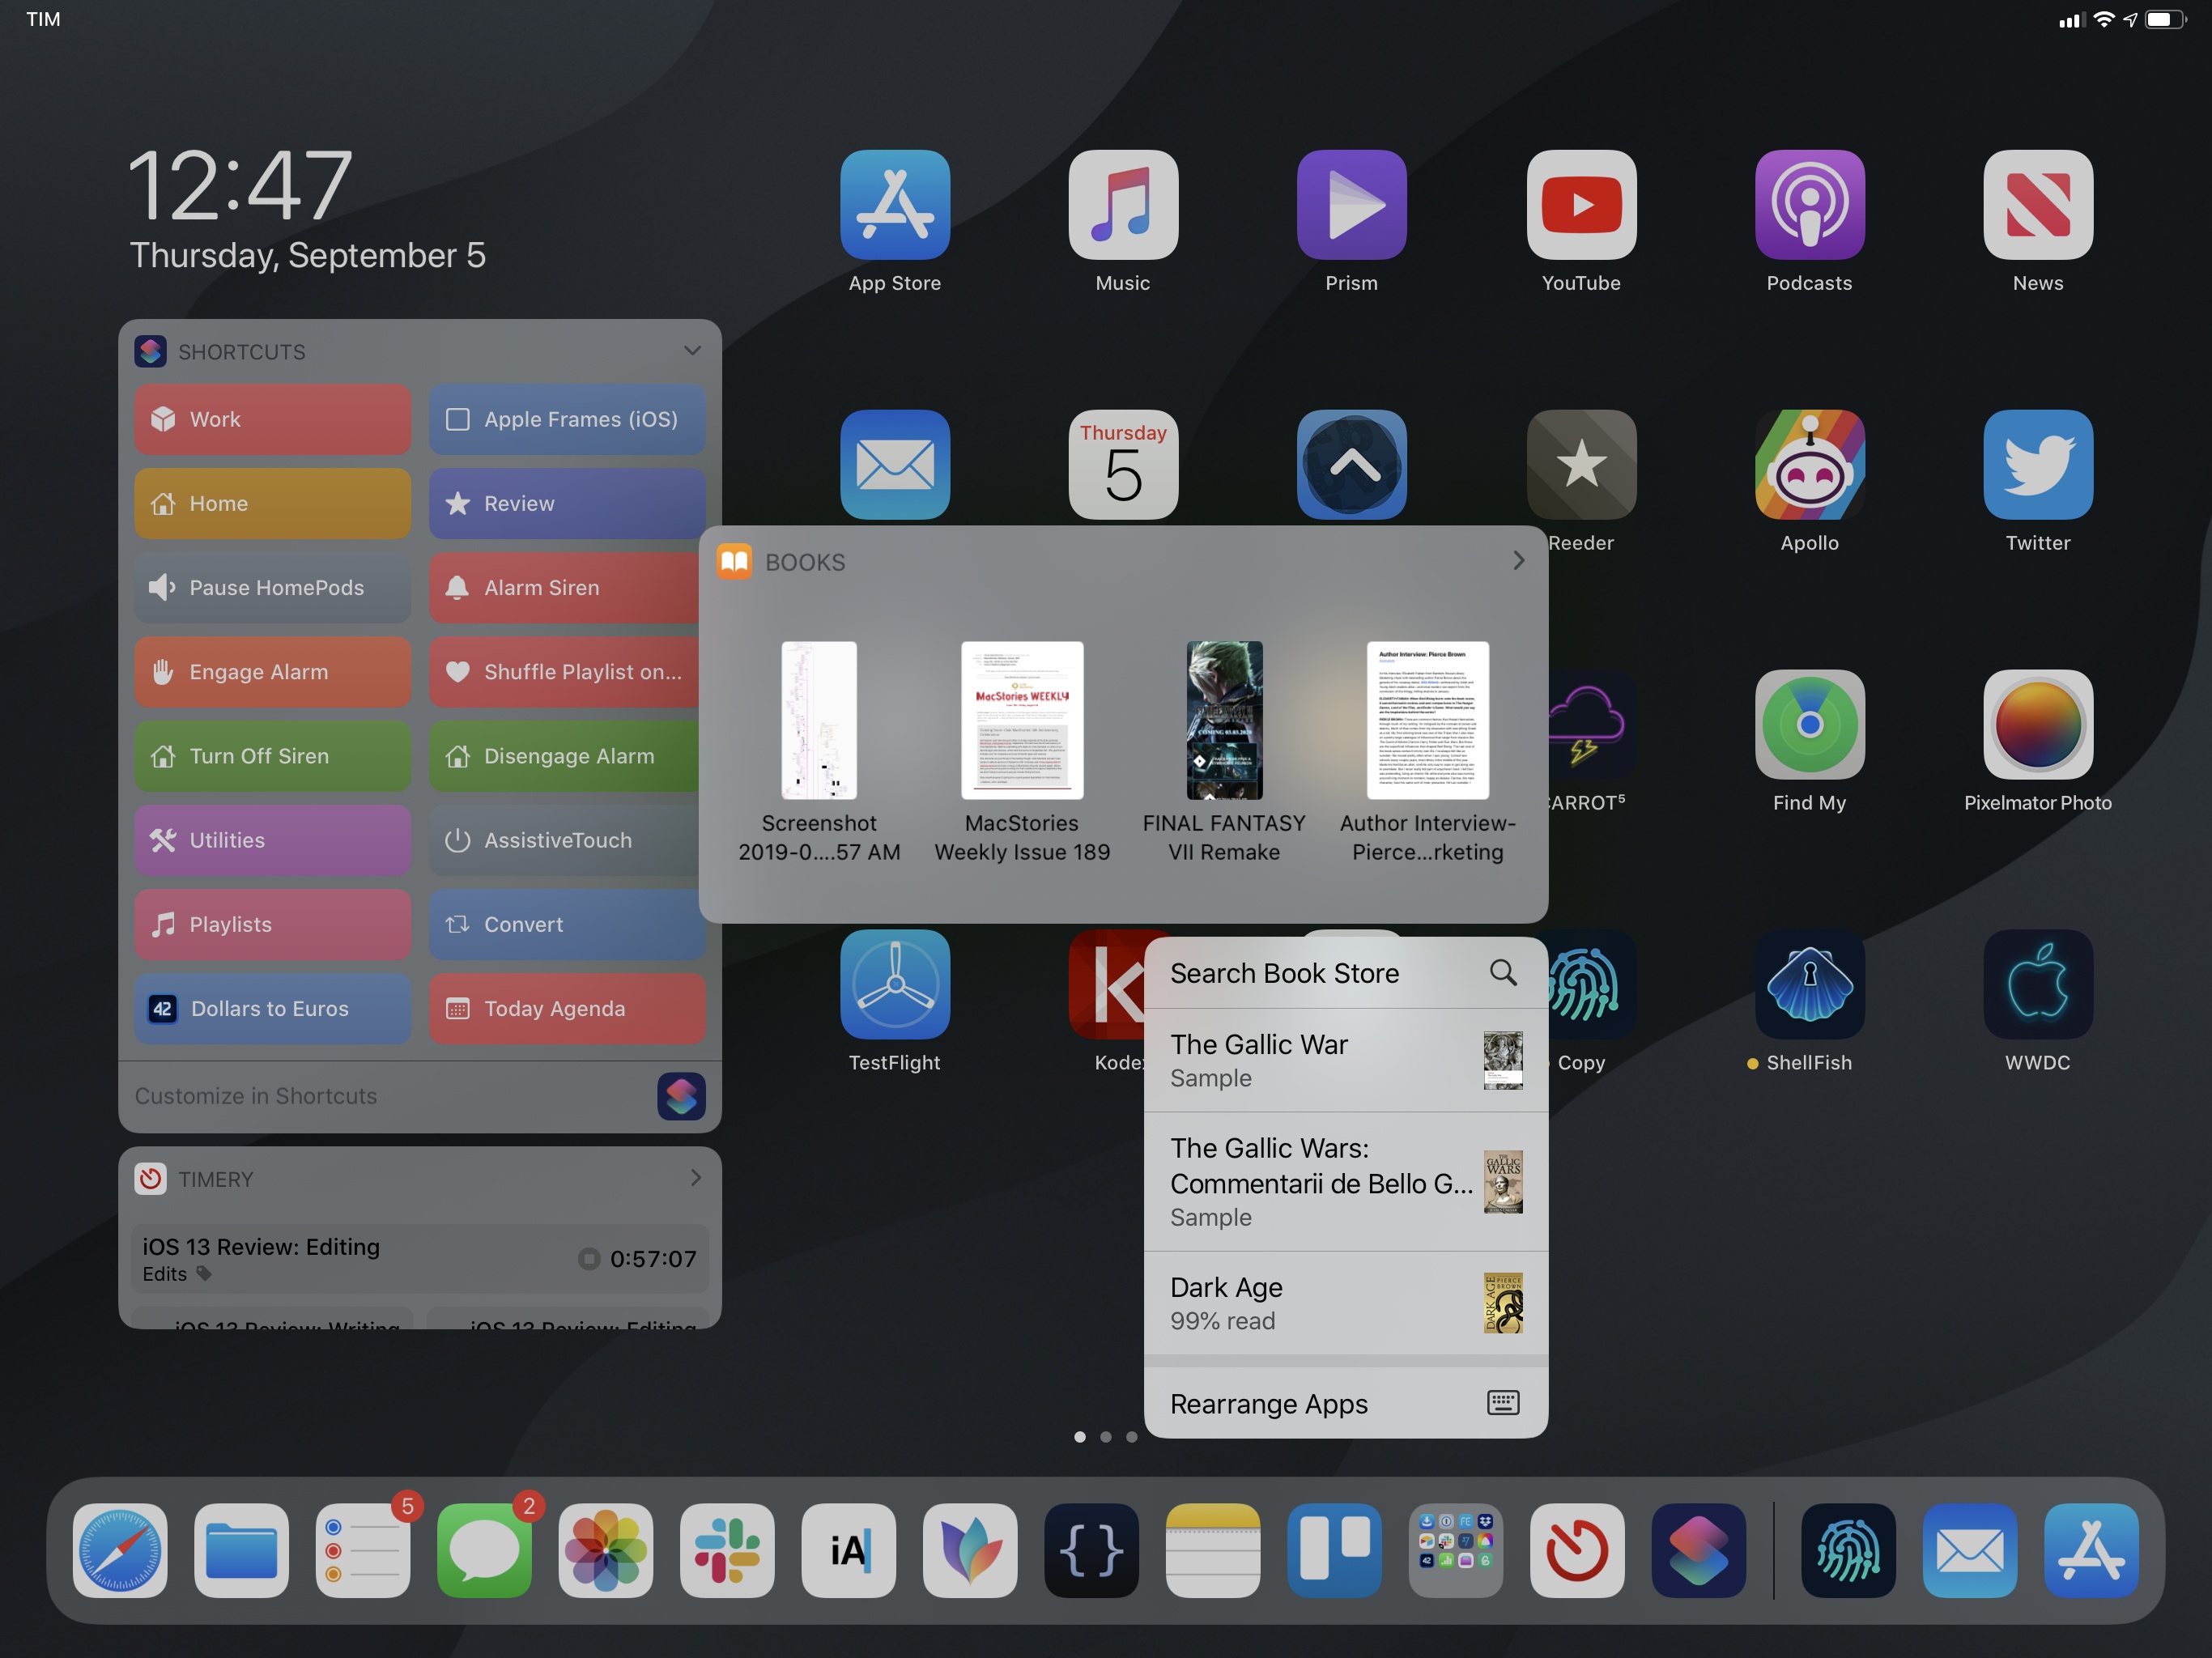
Task: Open Shortcuts app from the dock
Action: [1699, 1550]
